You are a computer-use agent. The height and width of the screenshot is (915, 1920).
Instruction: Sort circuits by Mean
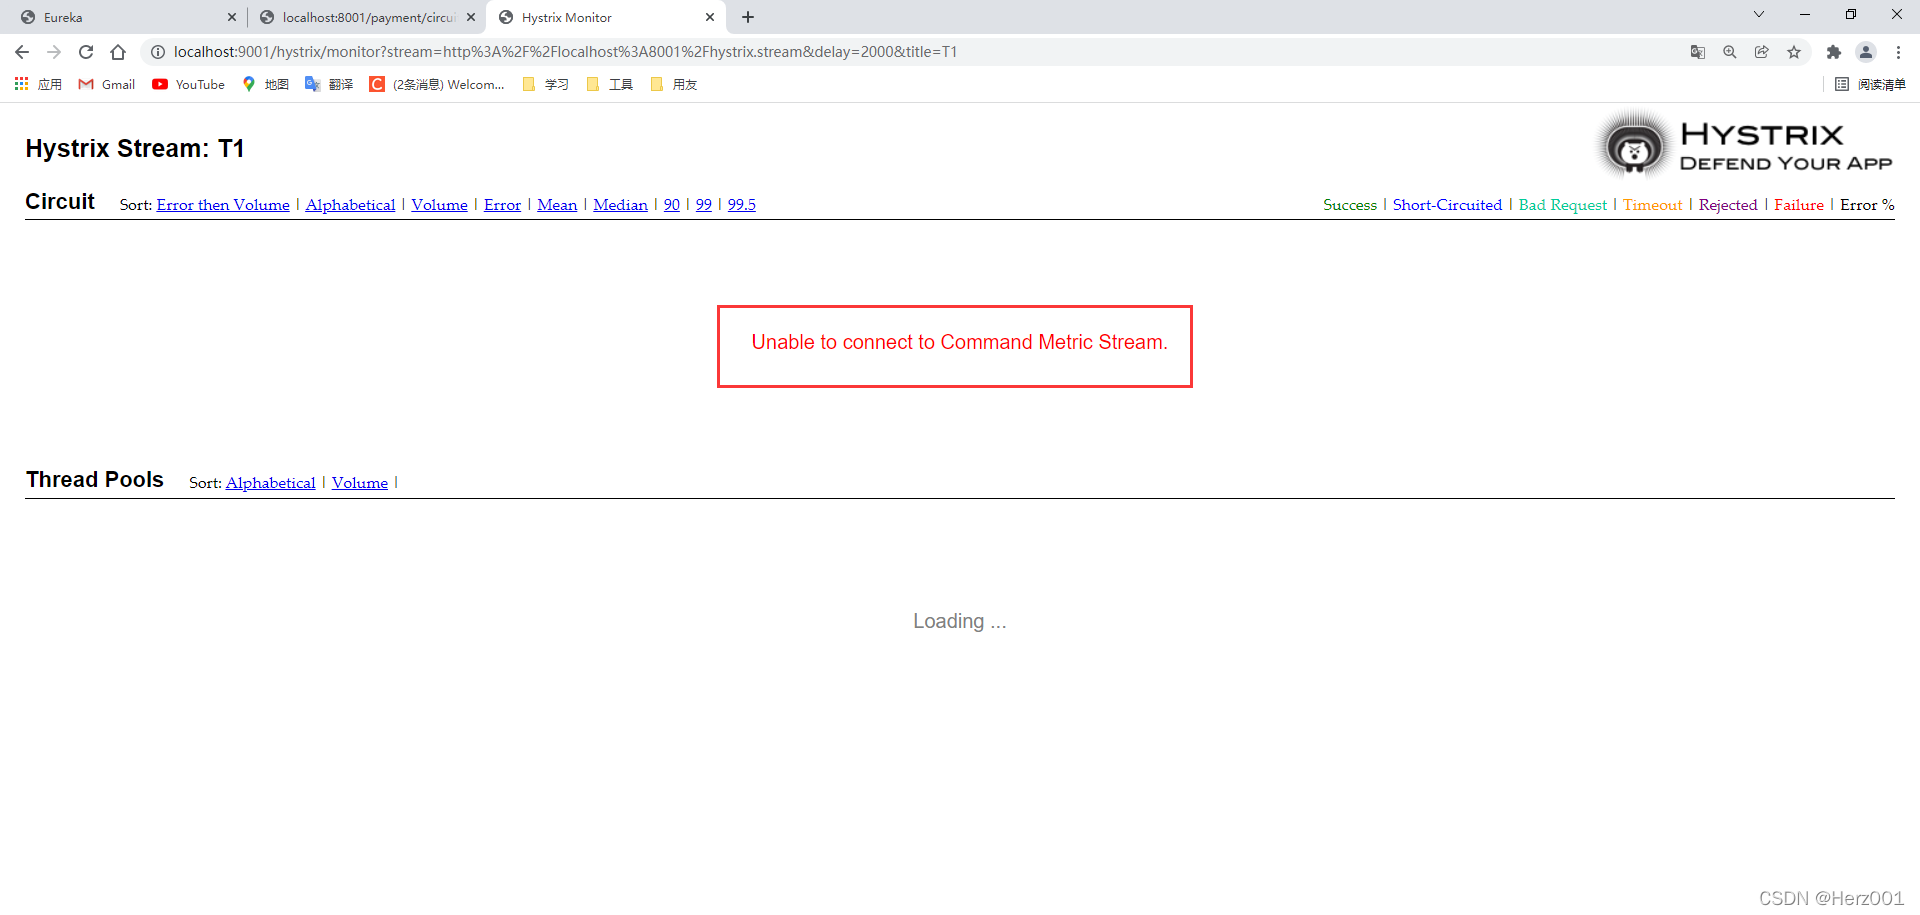coord(557,205)
